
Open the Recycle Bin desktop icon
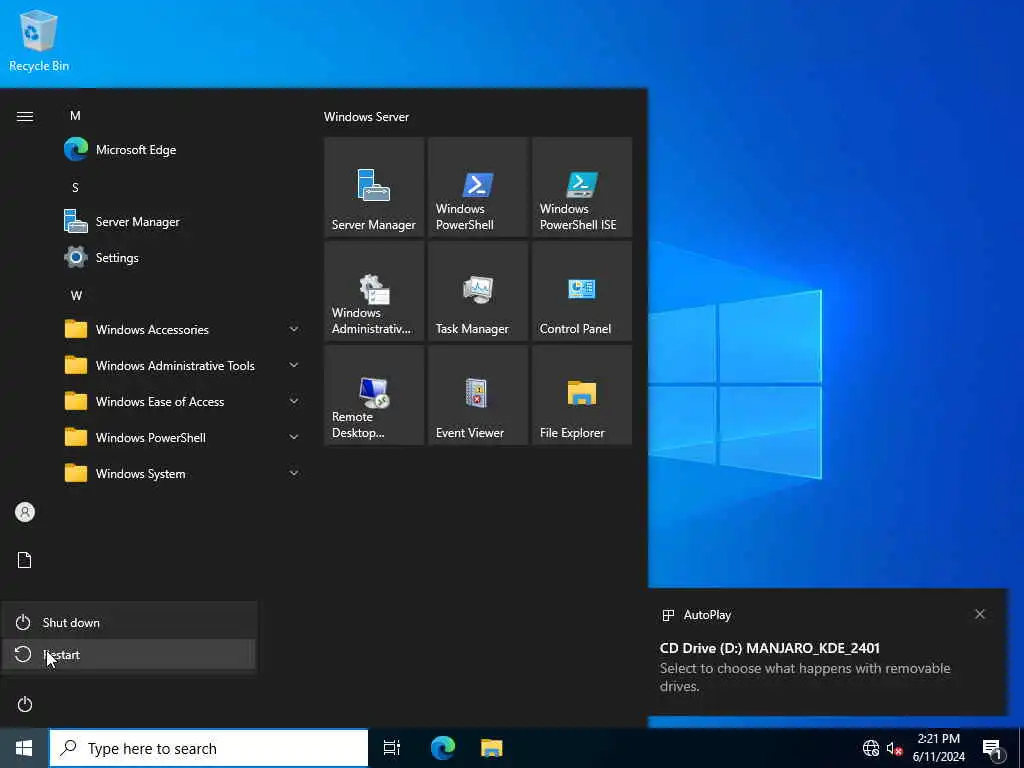coord(39,41)
